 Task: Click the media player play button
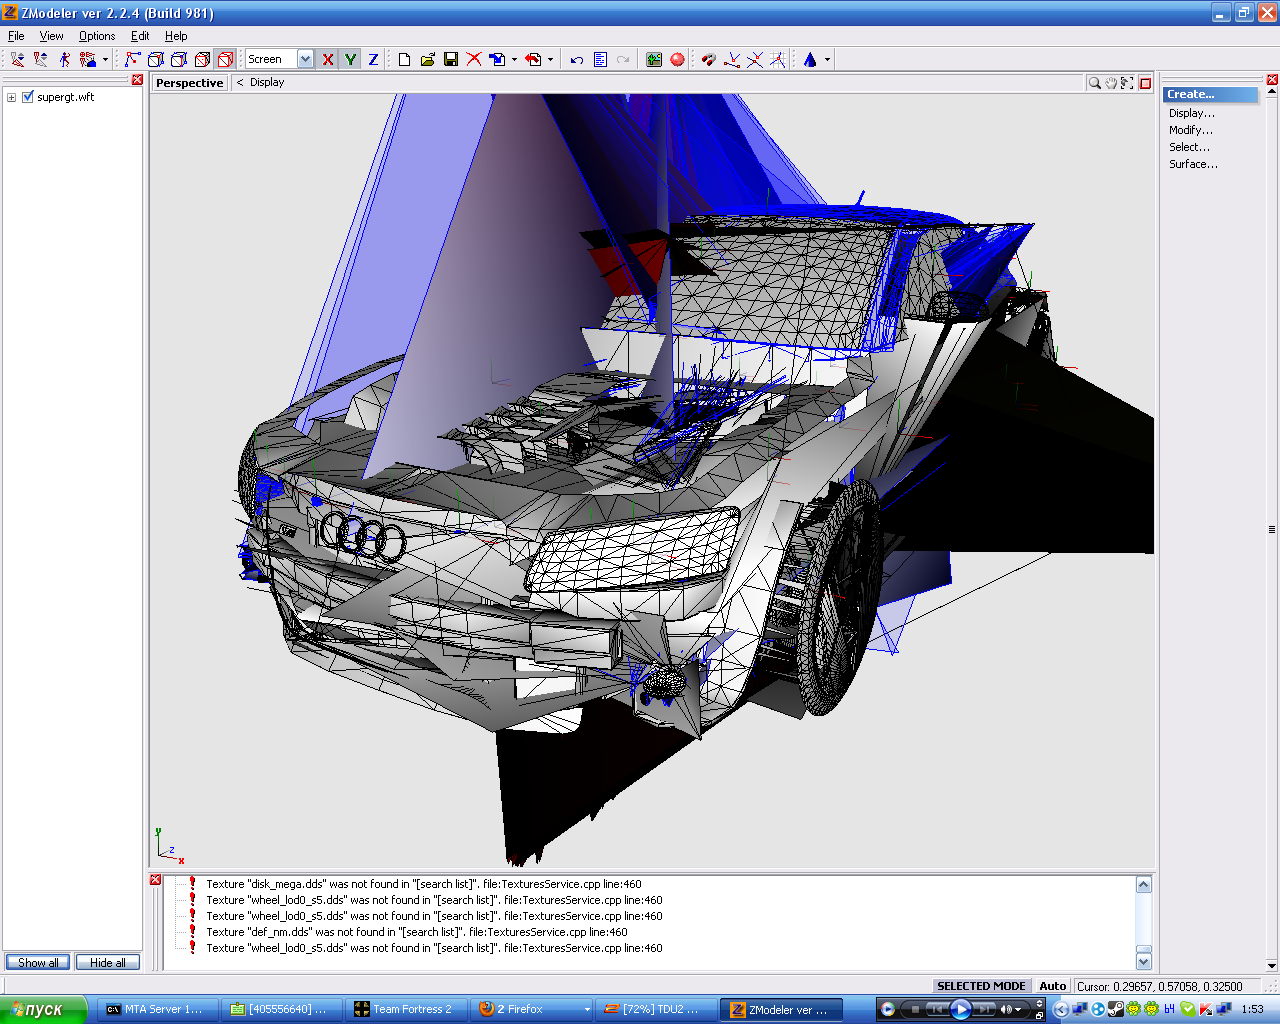(960, 1009)
